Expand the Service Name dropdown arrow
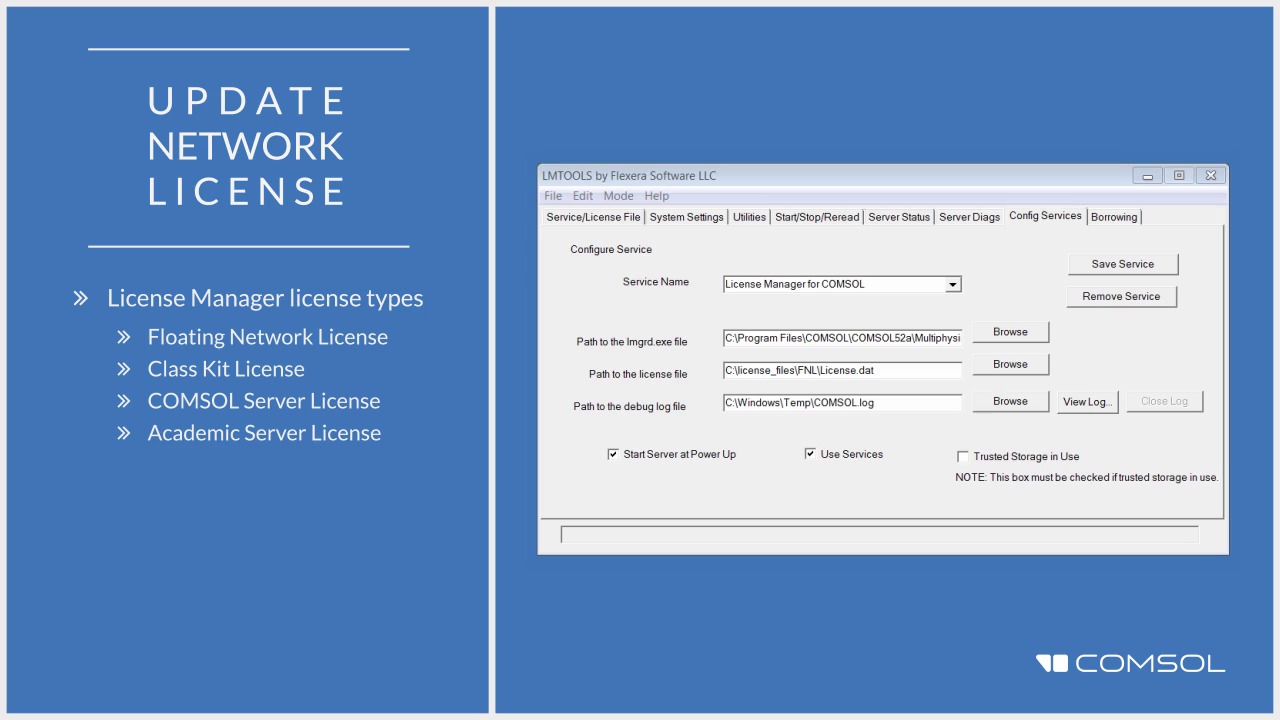Image resolution: width=1280 pixels, height=720 pixels. tap(953, 284)
